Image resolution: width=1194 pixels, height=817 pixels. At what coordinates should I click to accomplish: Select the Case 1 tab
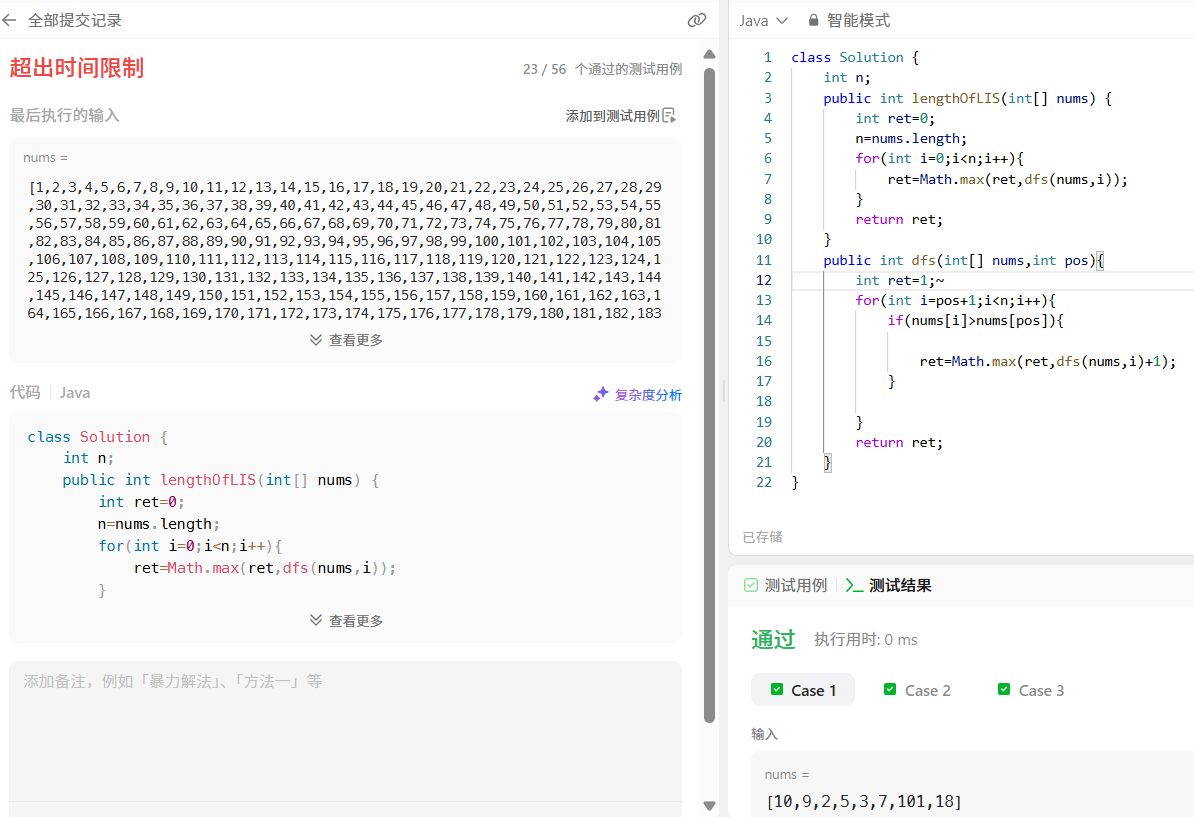click(803, 690)
